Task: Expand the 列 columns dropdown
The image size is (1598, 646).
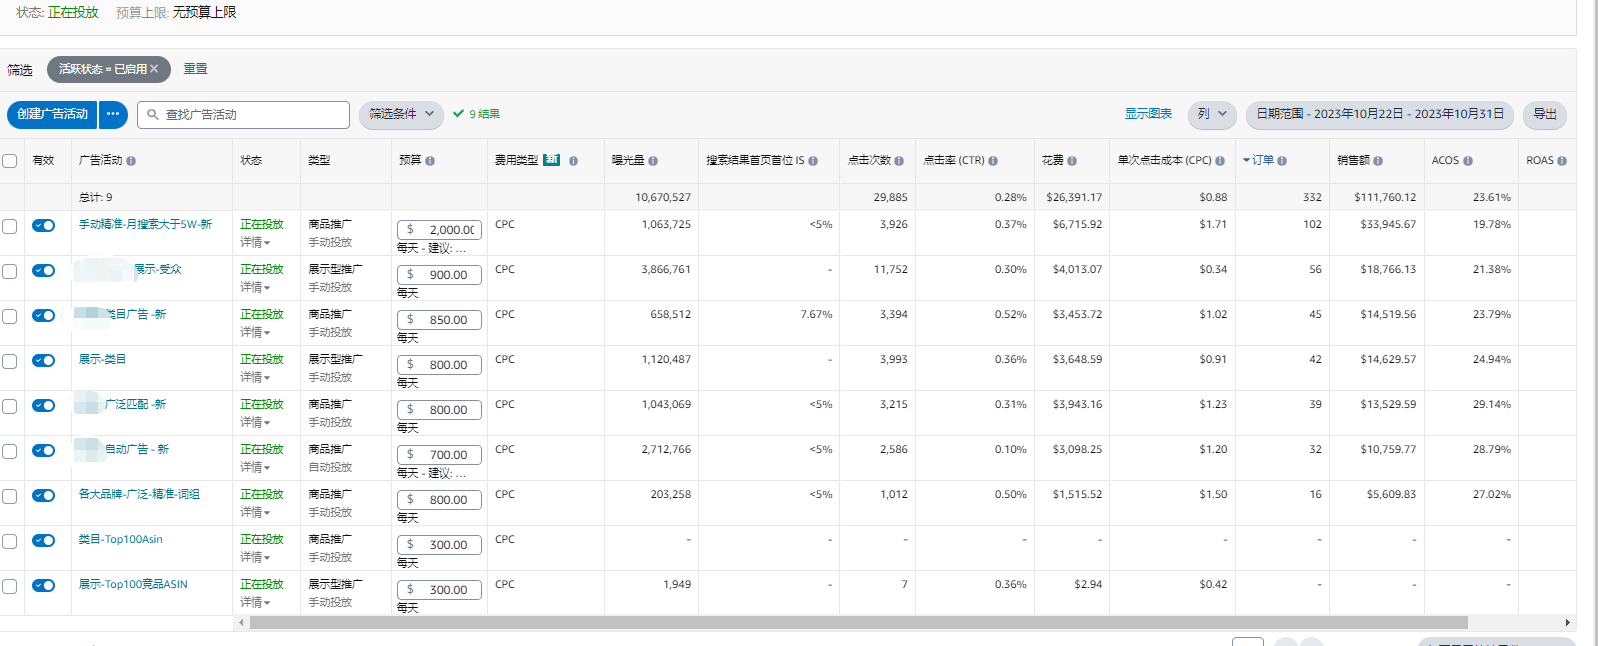Action: tap(1212, 114)
